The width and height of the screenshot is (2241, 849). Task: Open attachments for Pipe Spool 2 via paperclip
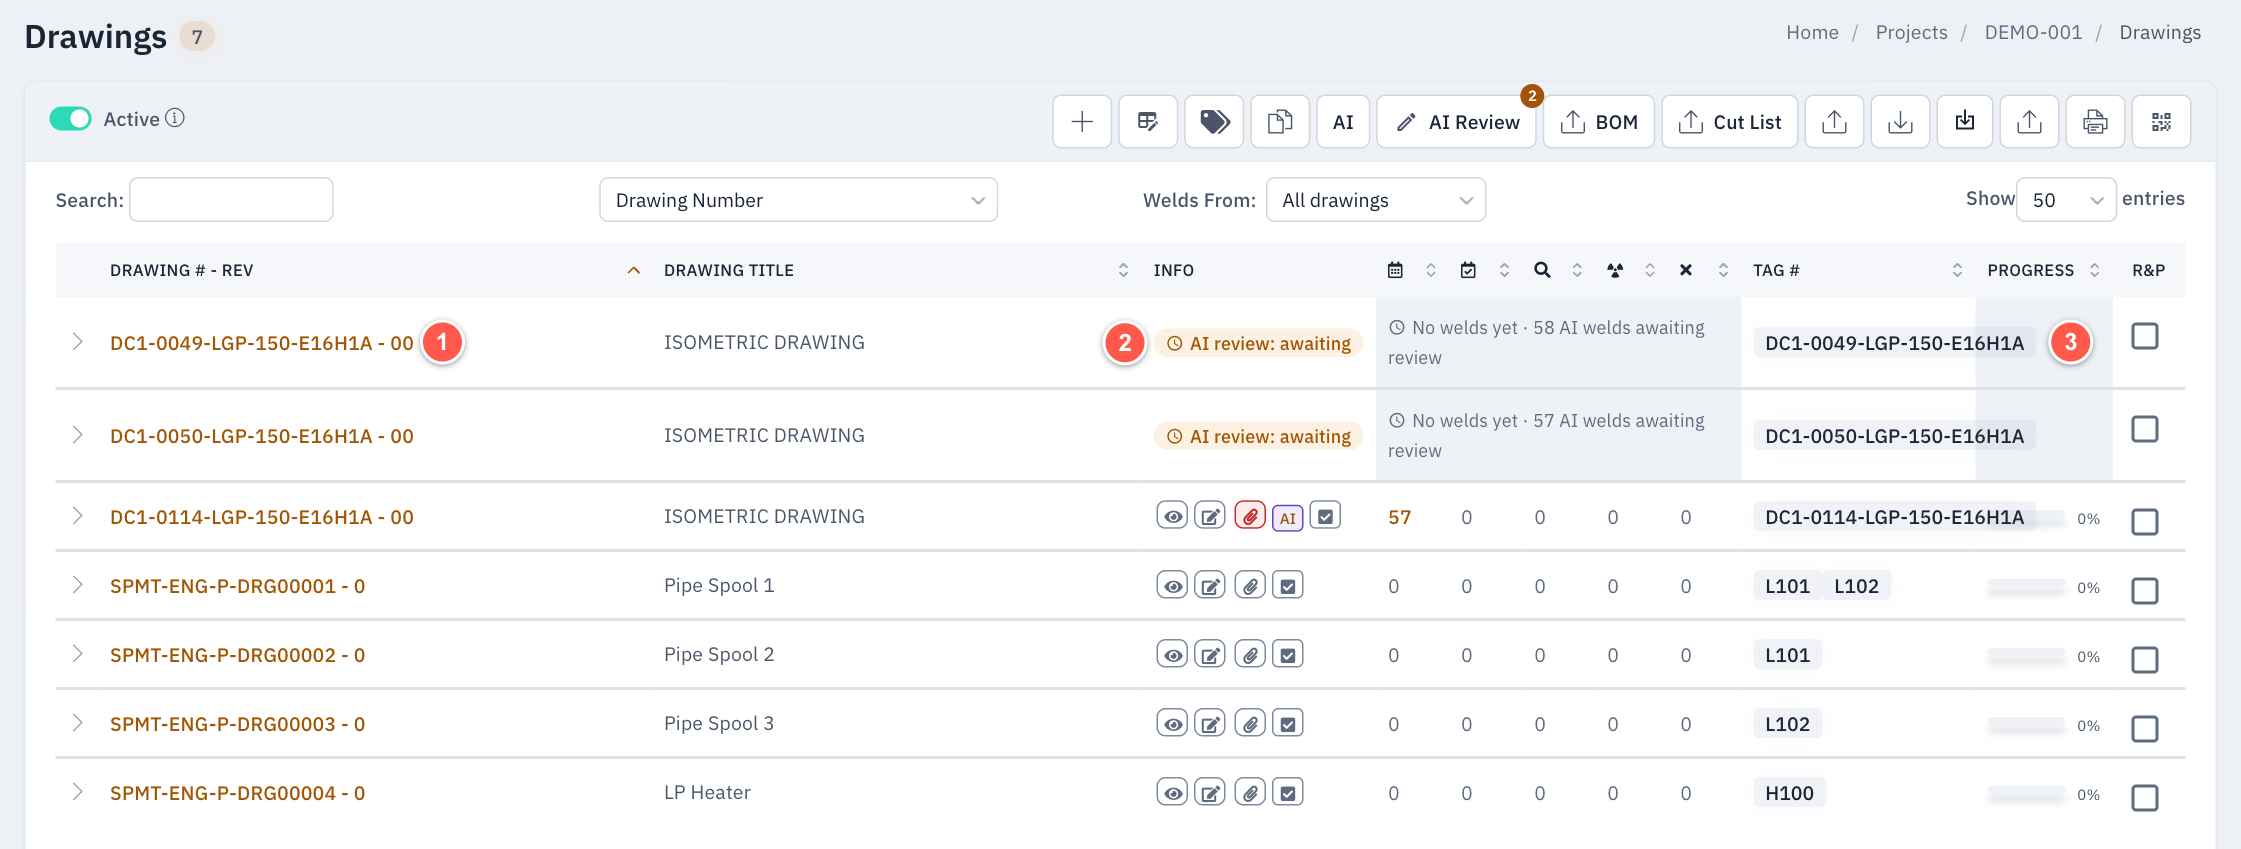(x=1250, y=654)
